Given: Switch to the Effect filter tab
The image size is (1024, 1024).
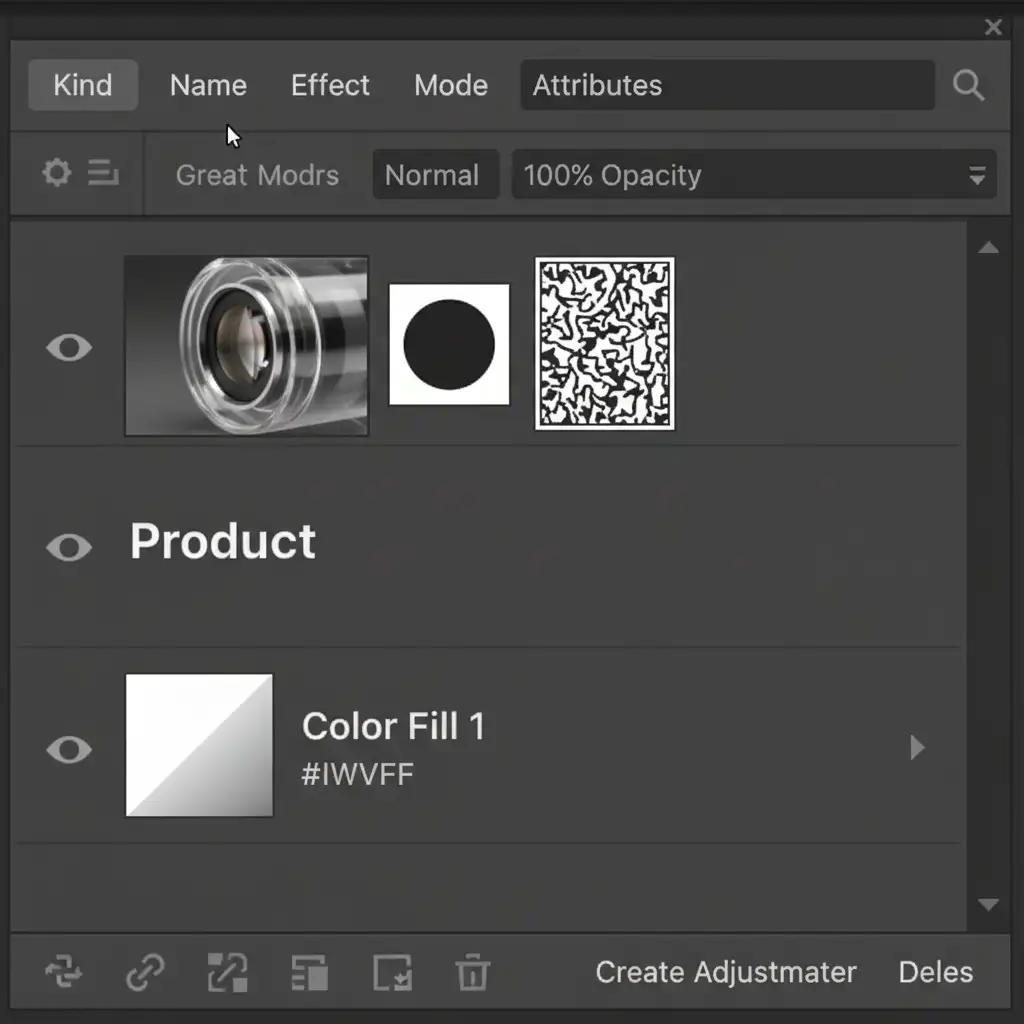Looking at the screenshot, I should tap(330, 85).
